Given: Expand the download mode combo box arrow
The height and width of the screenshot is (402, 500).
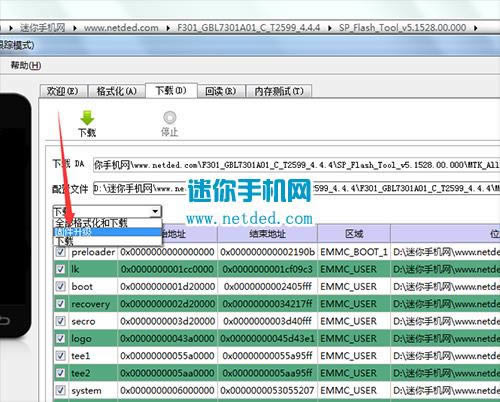Looking at the screenshot, I should point(155,211).
